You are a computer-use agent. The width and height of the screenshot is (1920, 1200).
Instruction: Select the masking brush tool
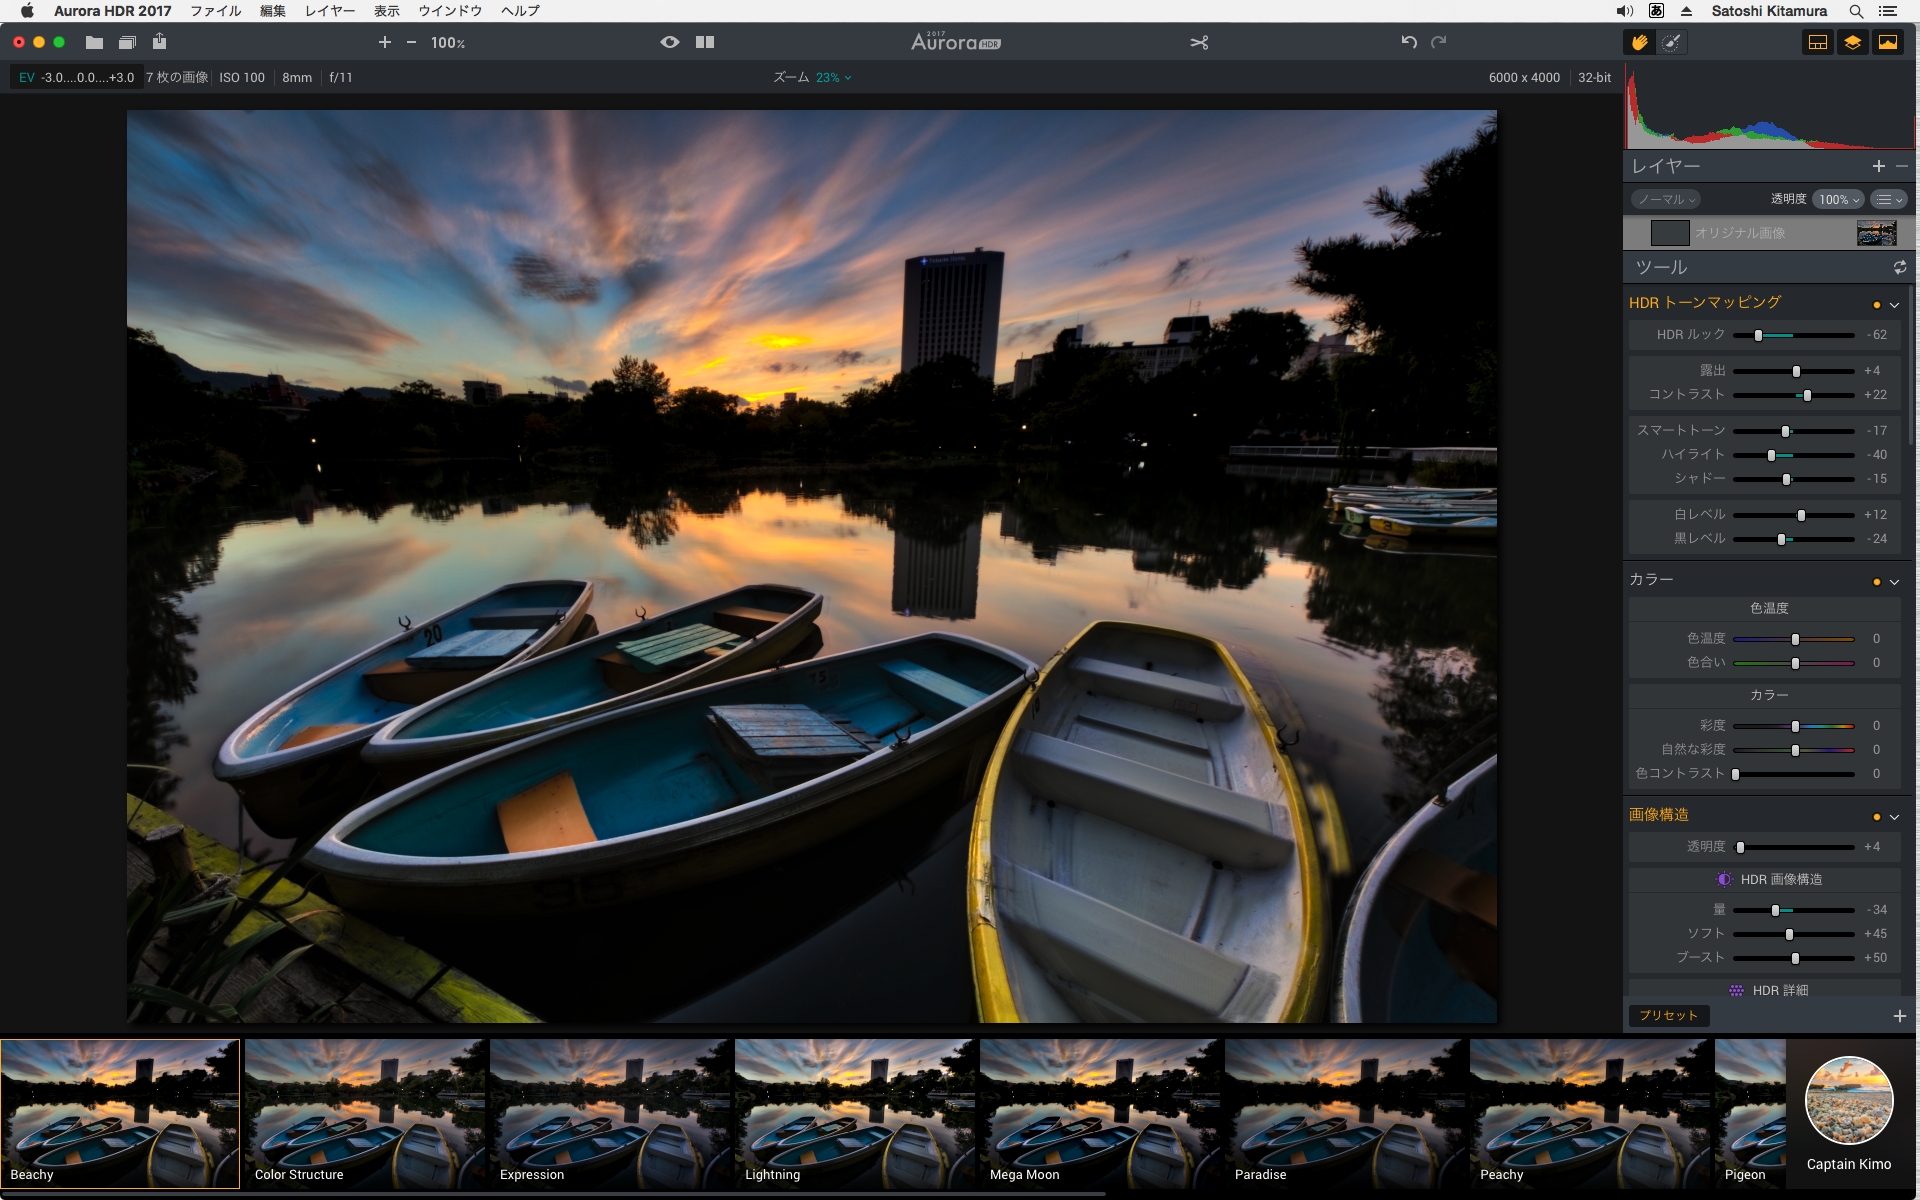1671,42
